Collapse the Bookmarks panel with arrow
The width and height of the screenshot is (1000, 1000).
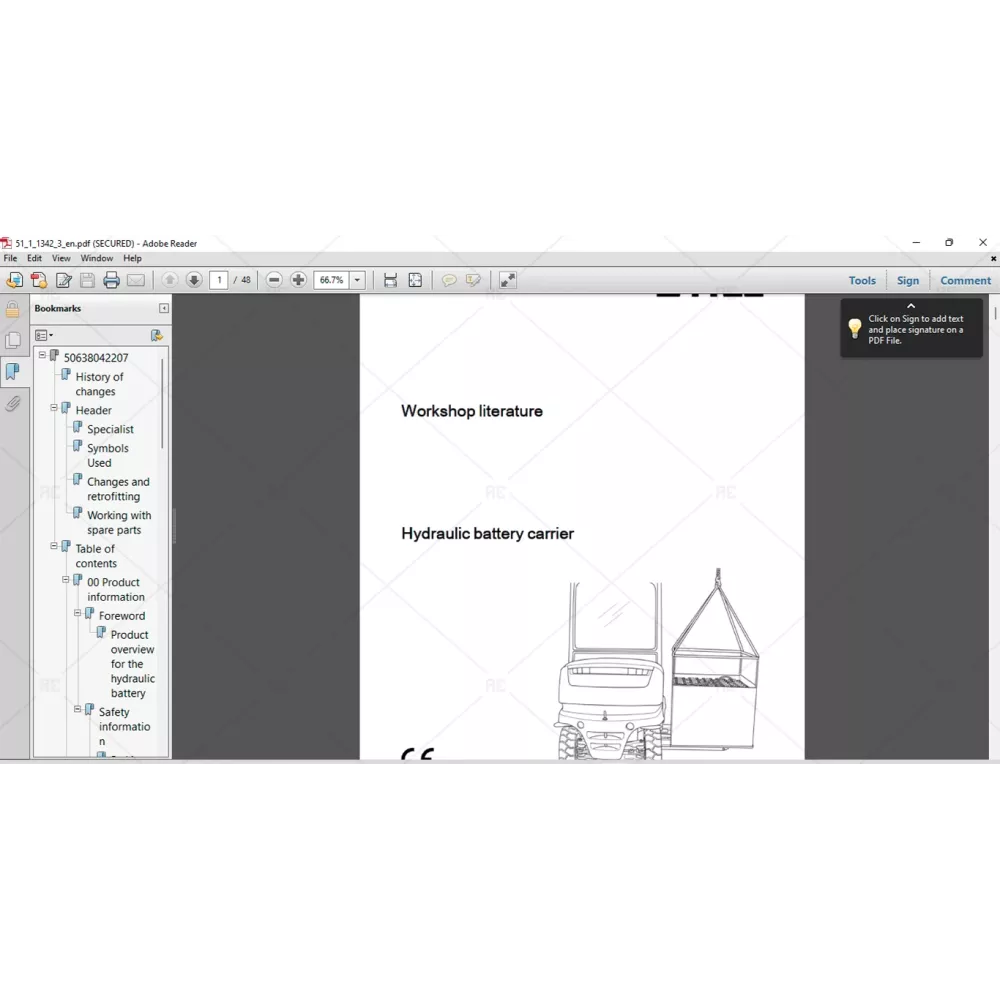pos(164,309)
